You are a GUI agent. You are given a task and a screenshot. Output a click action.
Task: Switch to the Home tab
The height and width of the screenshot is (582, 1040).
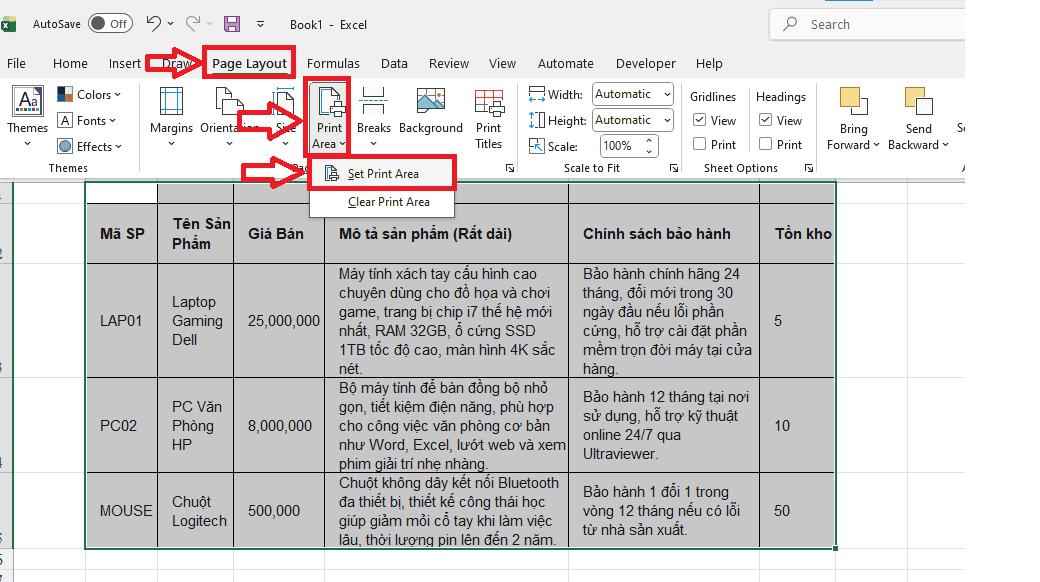tap(70, 64)
